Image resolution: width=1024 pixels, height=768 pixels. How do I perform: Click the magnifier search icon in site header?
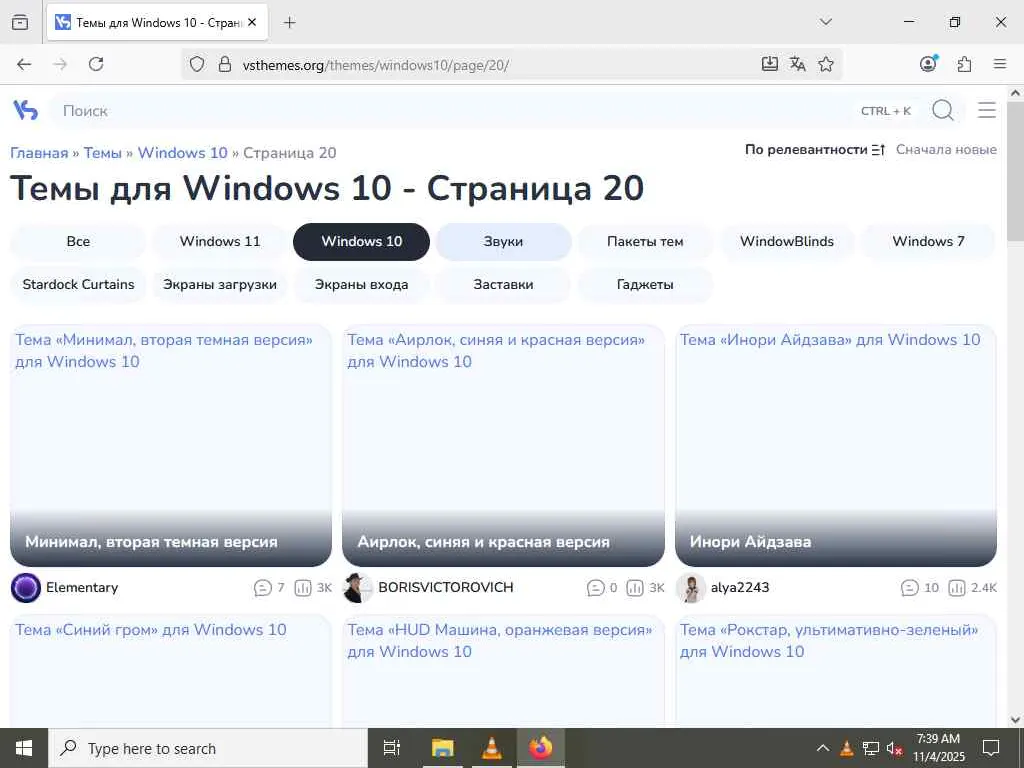point(942,110)
